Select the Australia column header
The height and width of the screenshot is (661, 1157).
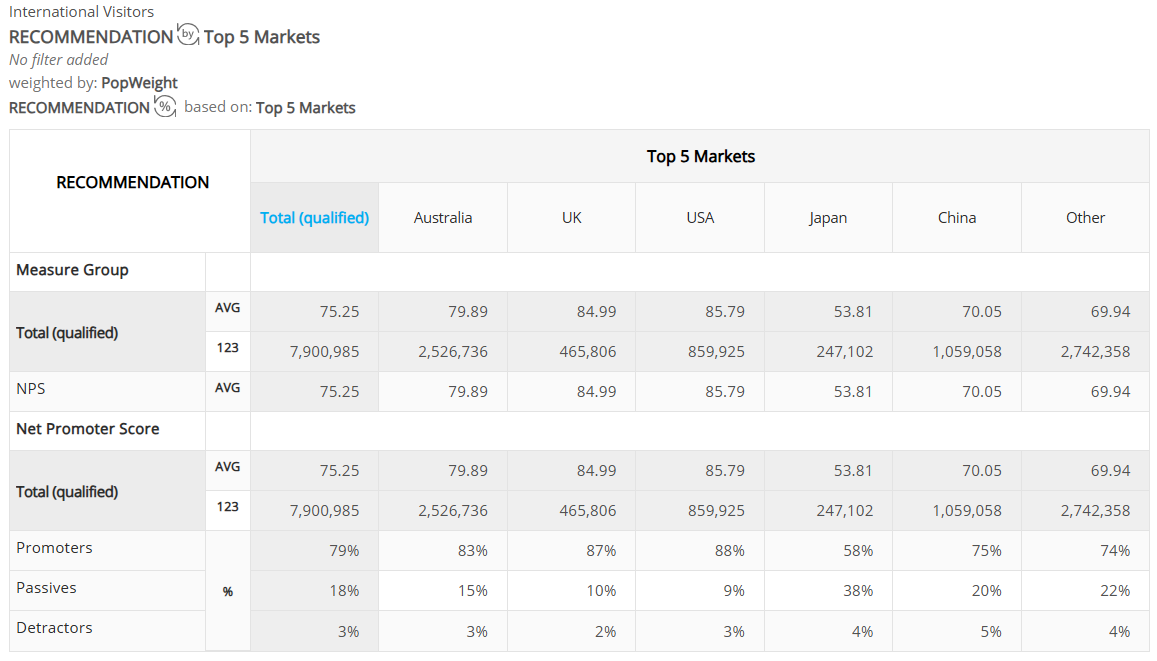(x=443, y=218)
